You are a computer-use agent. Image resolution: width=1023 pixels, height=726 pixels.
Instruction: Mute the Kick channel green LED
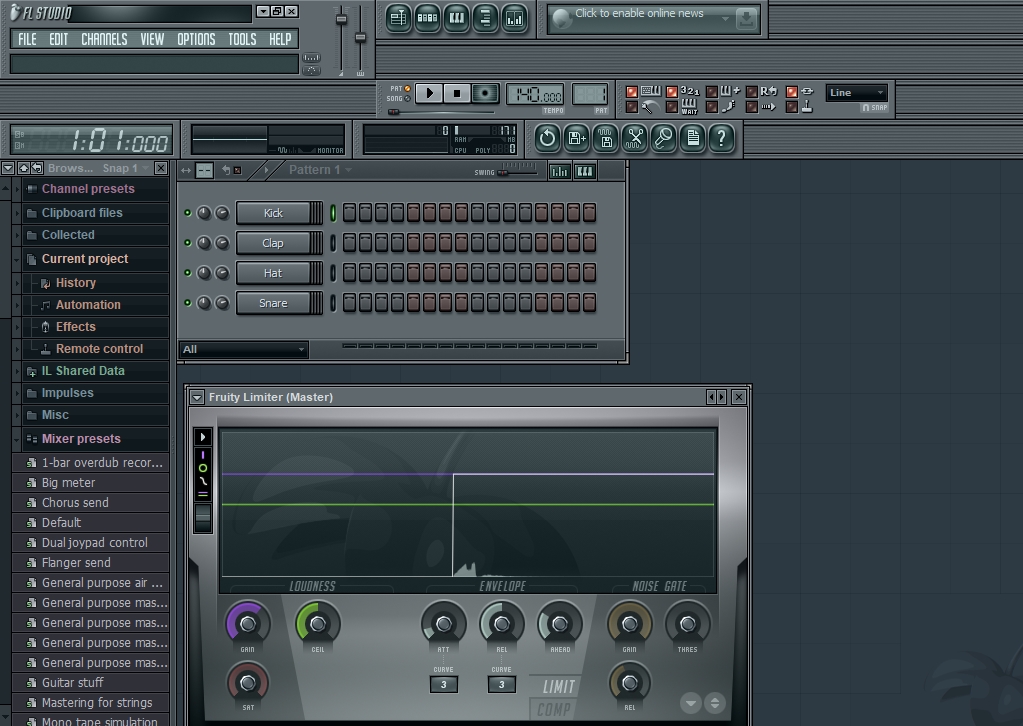coord(187,213)
